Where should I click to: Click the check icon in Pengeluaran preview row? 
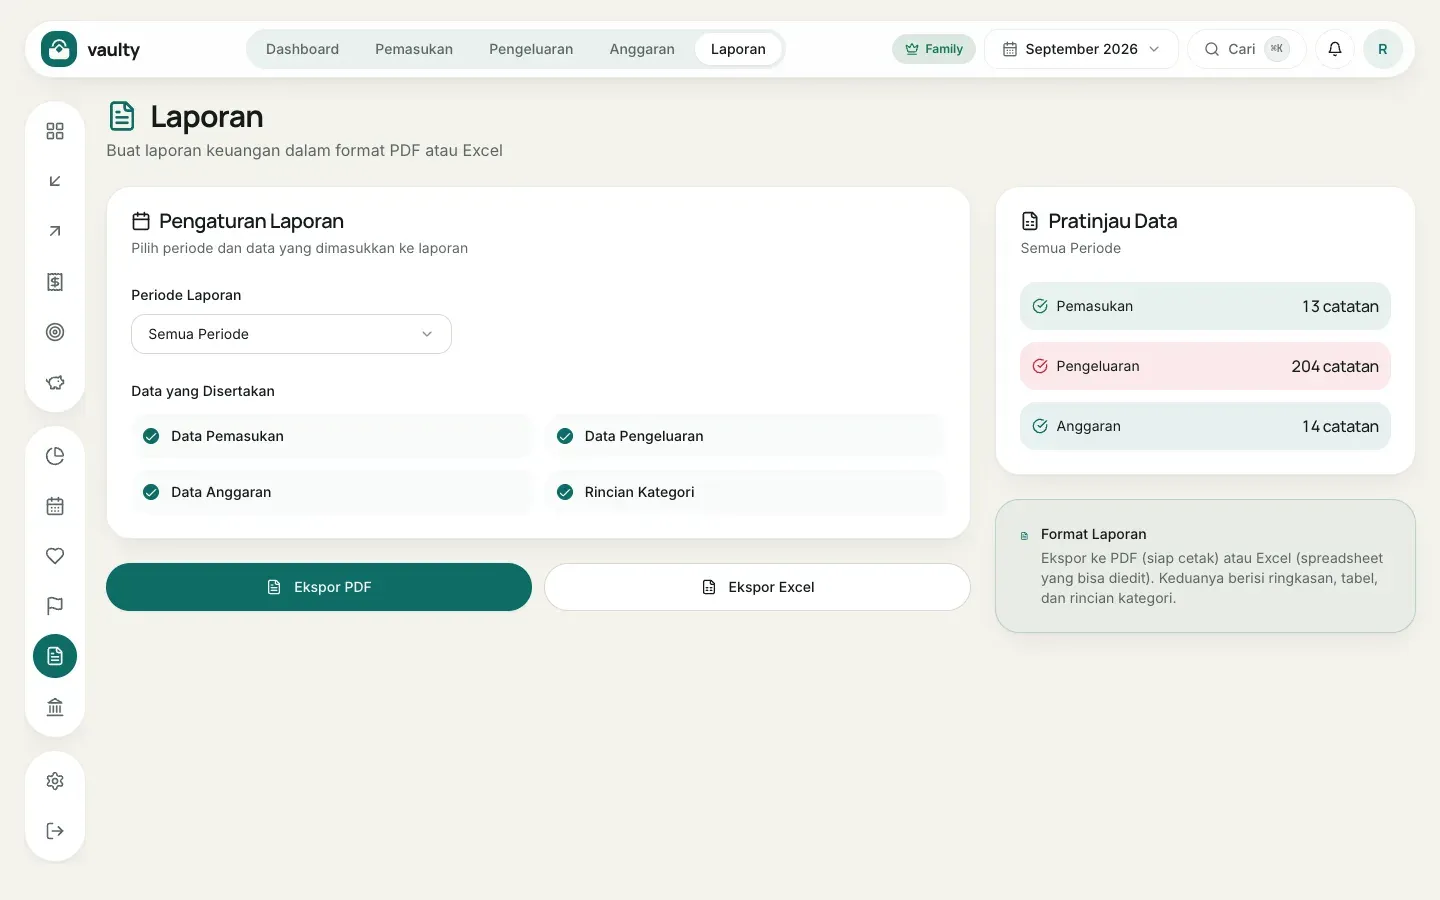[1040, 366]
